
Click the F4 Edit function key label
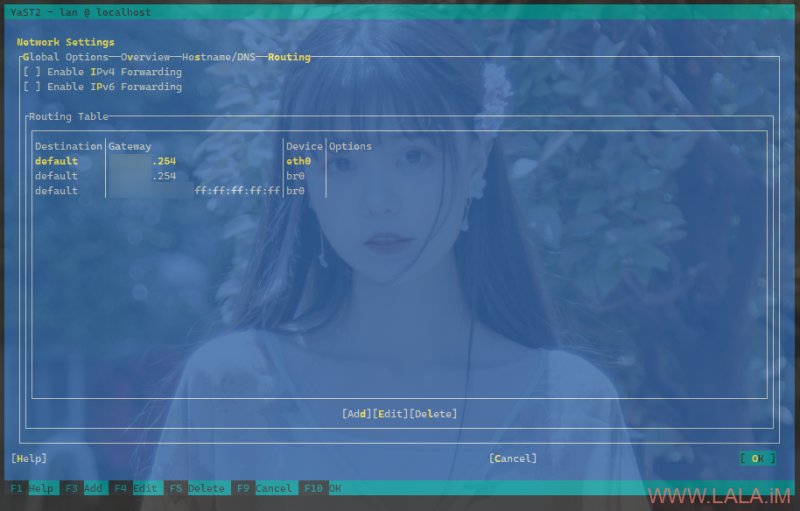[x=136, y=489]
